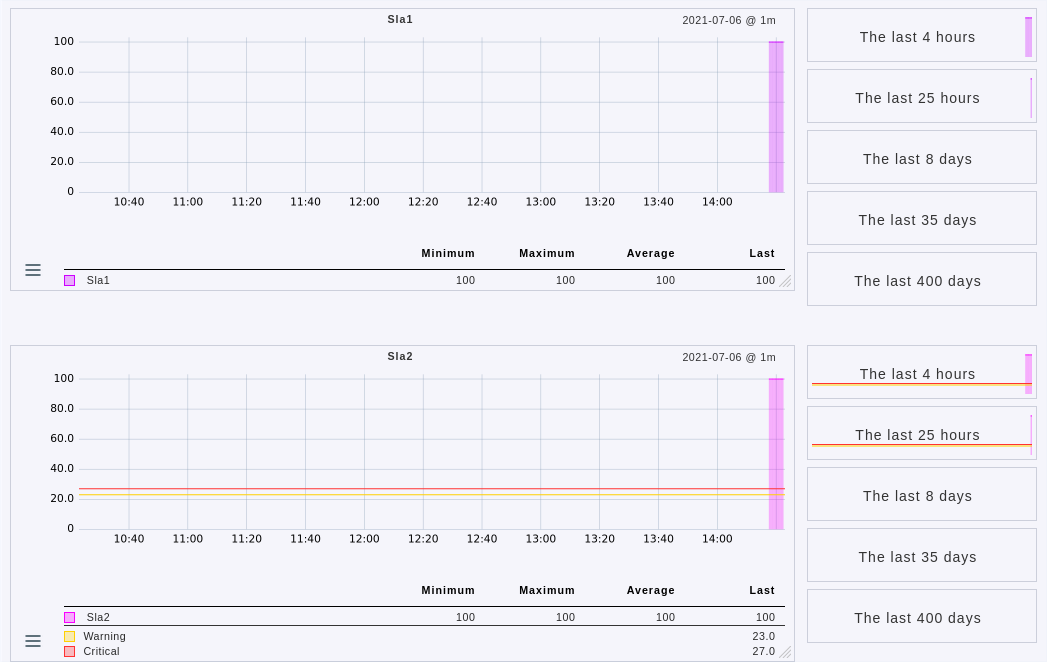The width and height of the screenshot is (1047, 662).
Task: Click the pink Sla1 legend color swatch
Action: point(69,281)
